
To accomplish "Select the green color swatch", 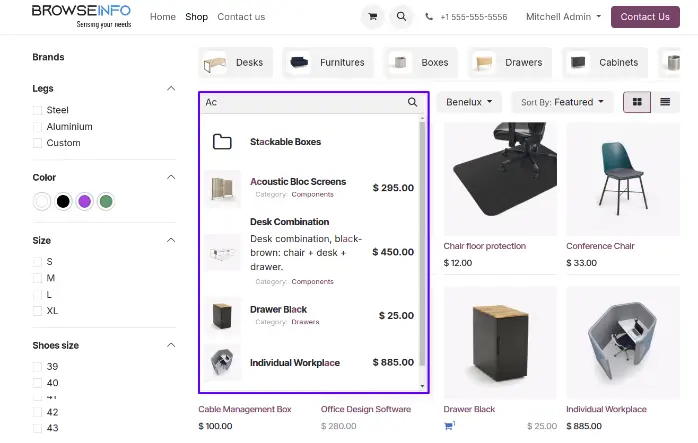I will 106,201.
